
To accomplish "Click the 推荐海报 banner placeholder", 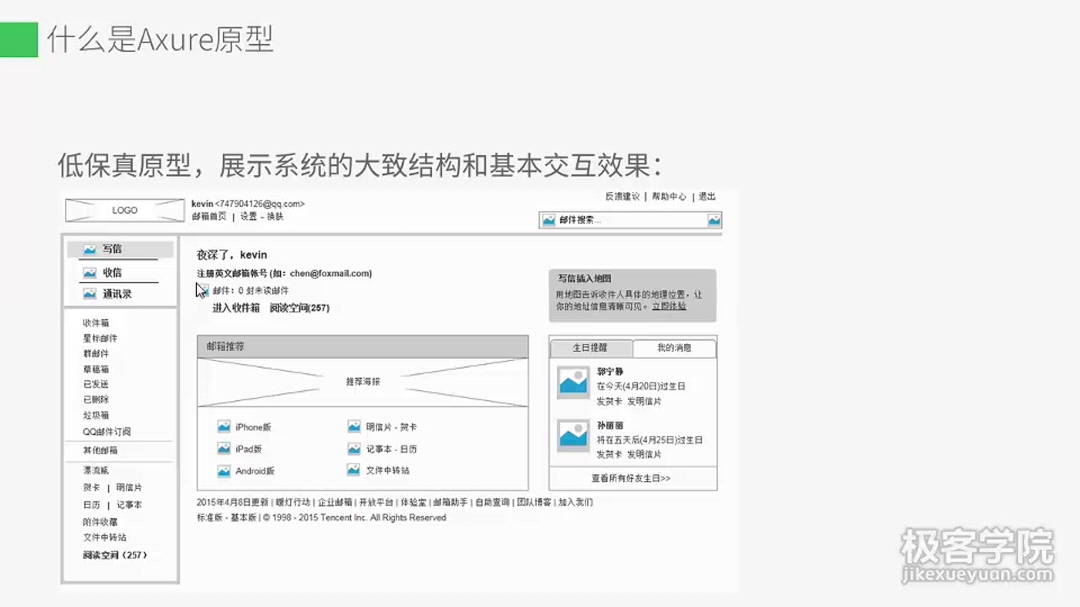I will pyautogui.click(x=363, y=382).
